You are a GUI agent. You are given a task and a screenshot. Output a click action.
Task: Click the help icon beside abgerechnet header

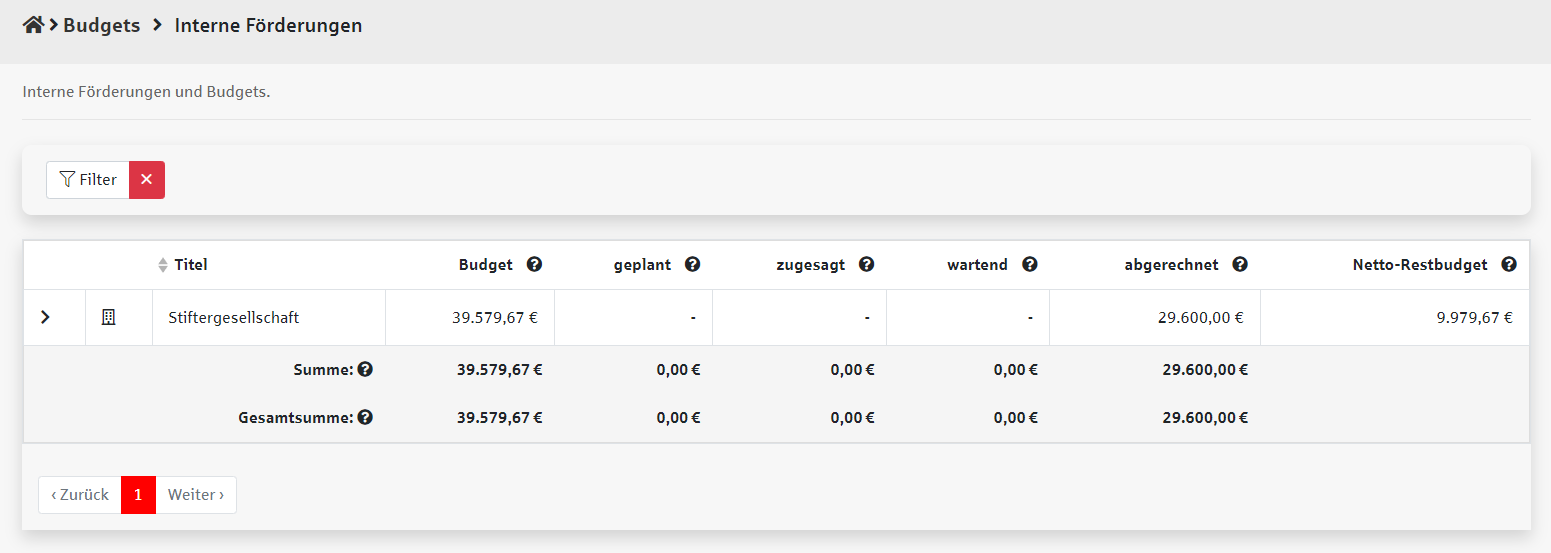(x=1240, y=265)
